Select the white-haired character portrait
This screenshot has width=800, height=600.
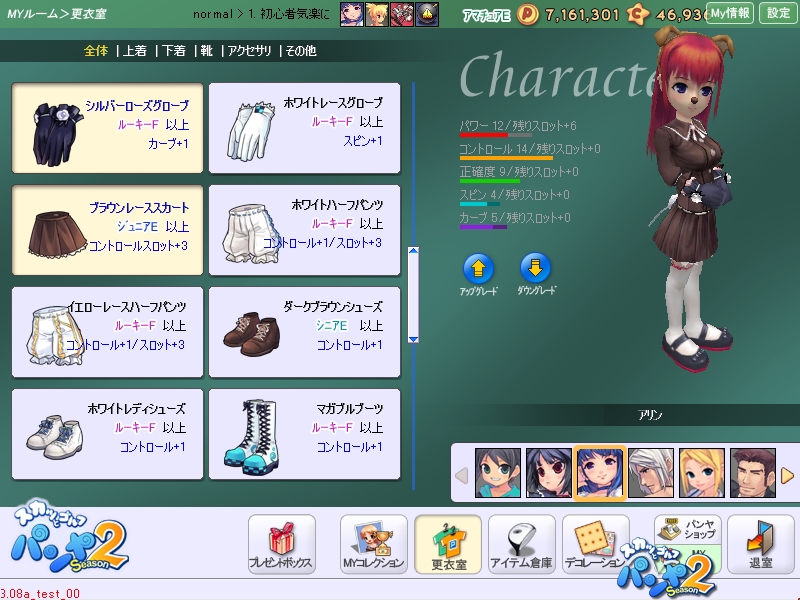(651, 472)
